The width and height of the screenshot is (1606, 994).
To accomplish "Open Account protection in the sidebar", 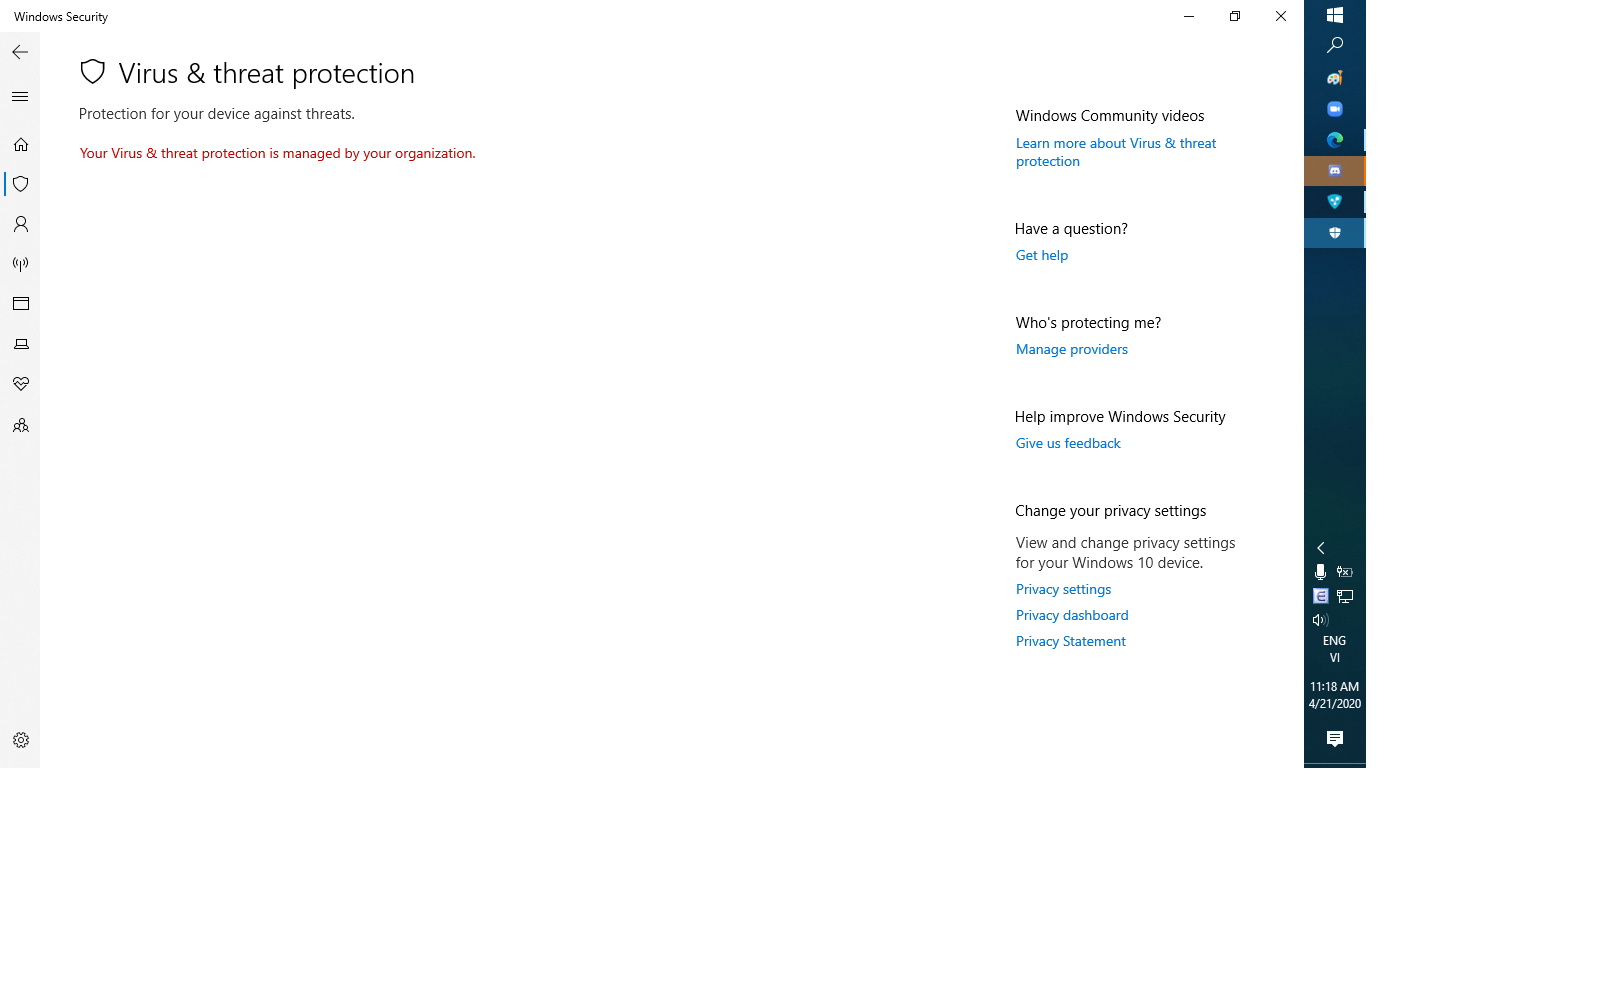I will 20,224.
